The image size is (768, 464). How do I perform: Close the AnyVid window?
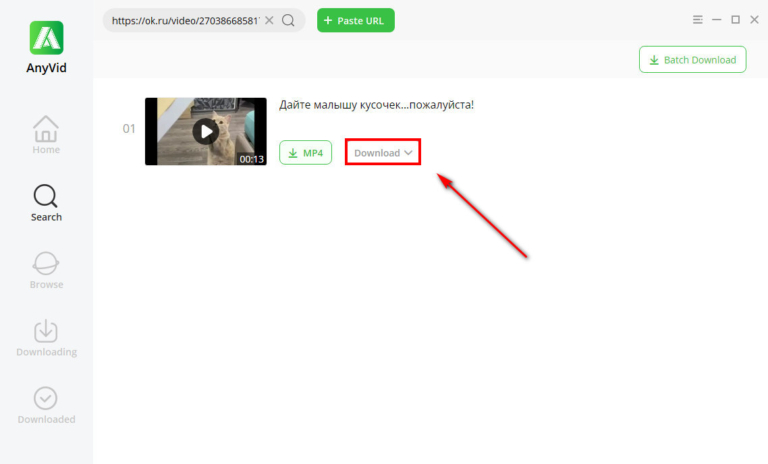pyautogui.click(x=752, y=20)
